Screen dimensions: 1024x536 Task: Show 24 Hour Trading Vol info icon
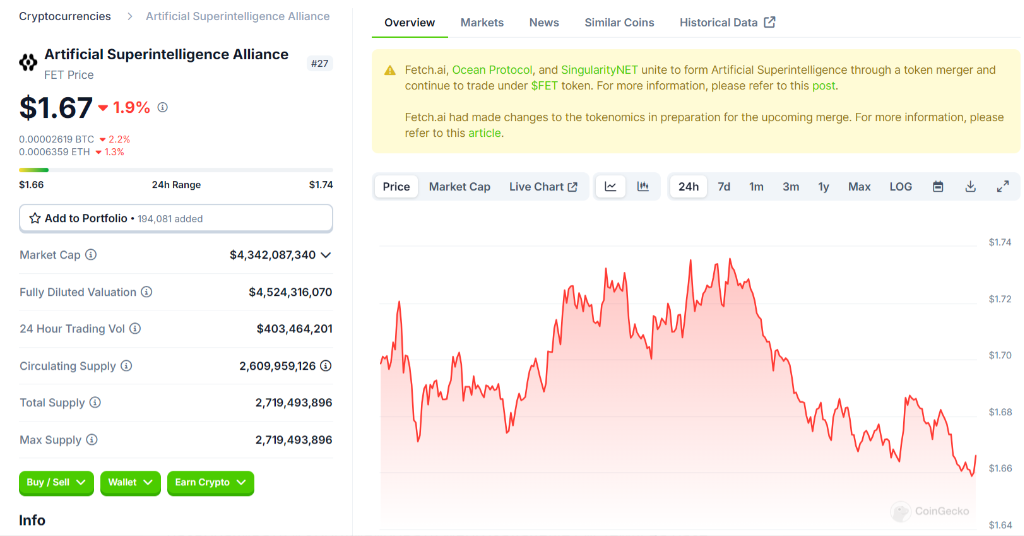pos(135,328)
